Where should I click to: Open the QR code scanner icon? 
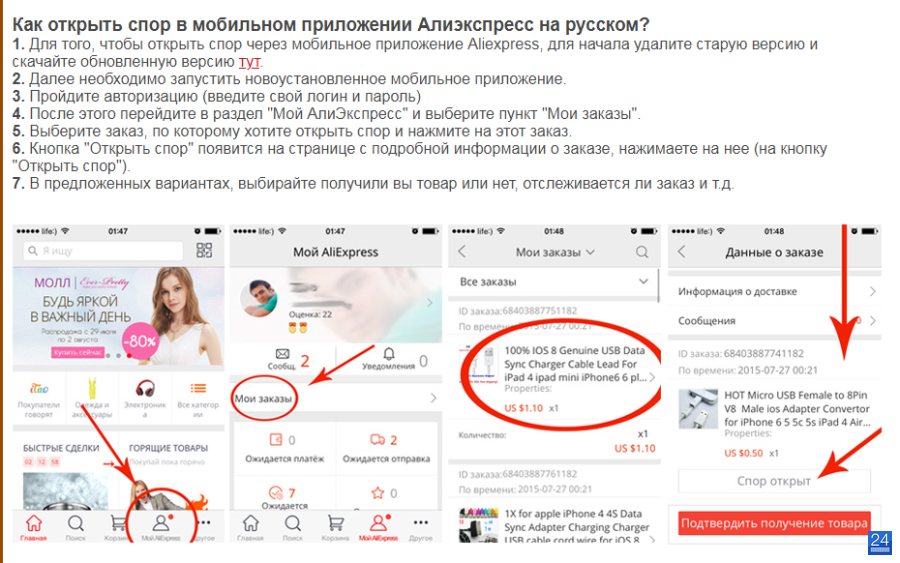click(x=204, y=250)
